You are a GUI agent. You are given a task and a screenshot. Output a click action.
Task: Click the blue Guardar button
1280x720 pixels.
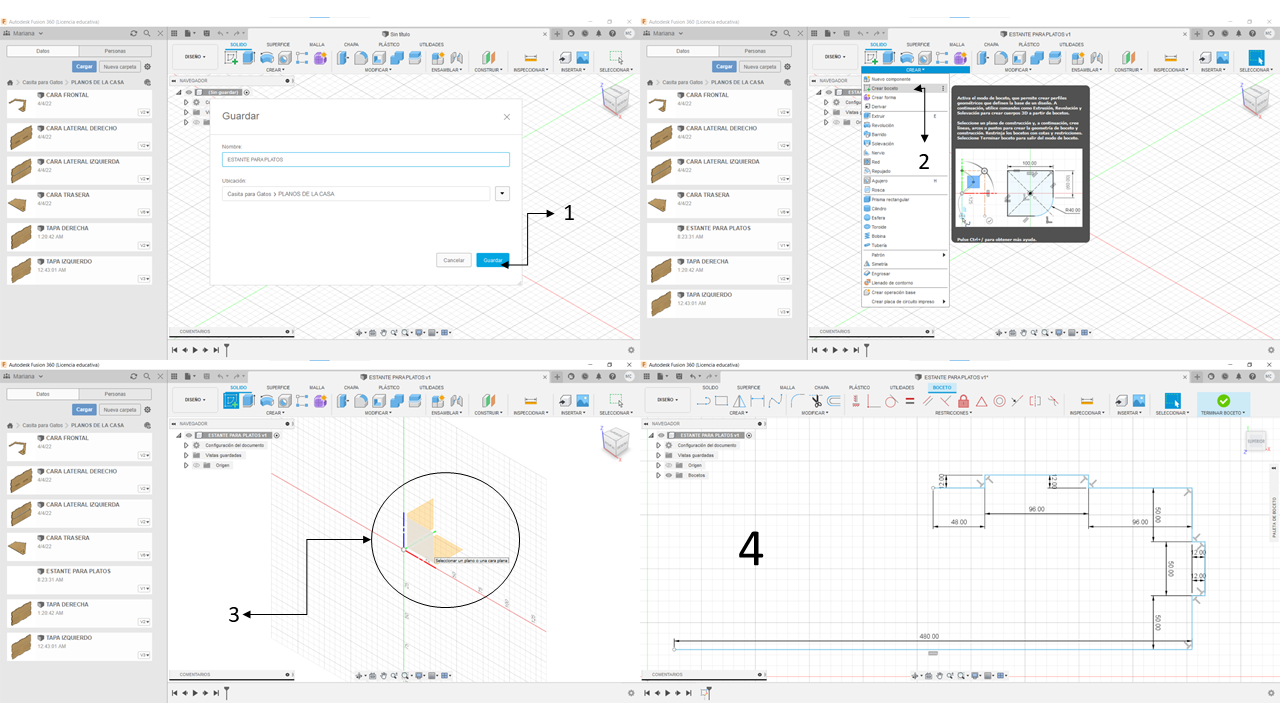point(493,260)
